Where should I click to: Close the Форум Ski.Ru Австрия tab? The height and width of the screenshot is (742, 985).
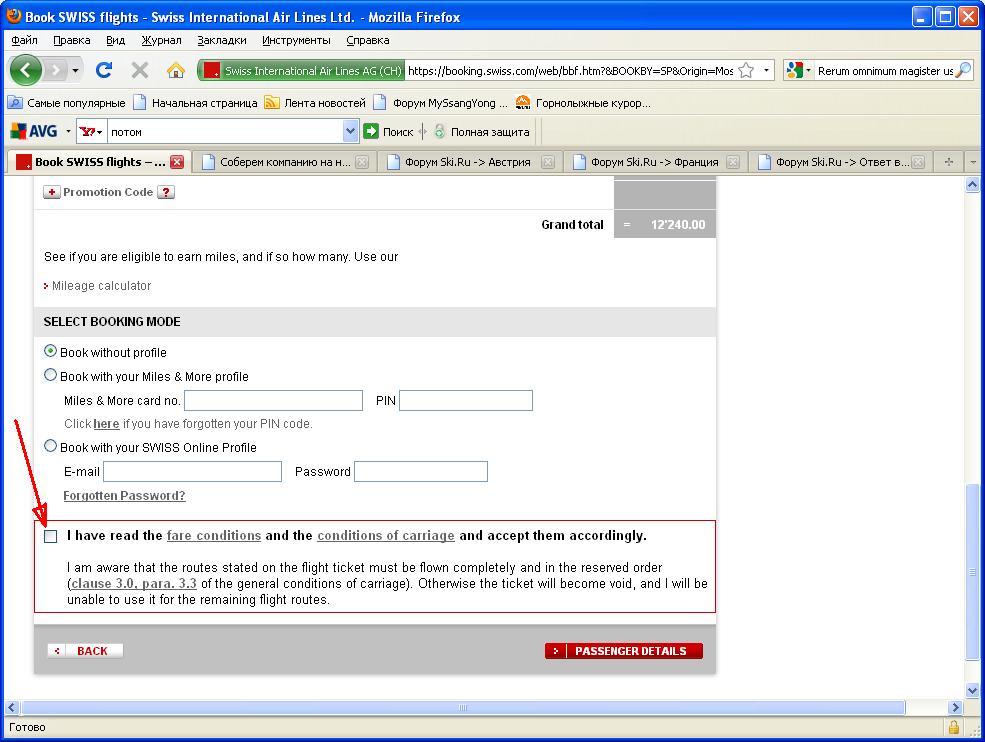click(x=548, y=162)
